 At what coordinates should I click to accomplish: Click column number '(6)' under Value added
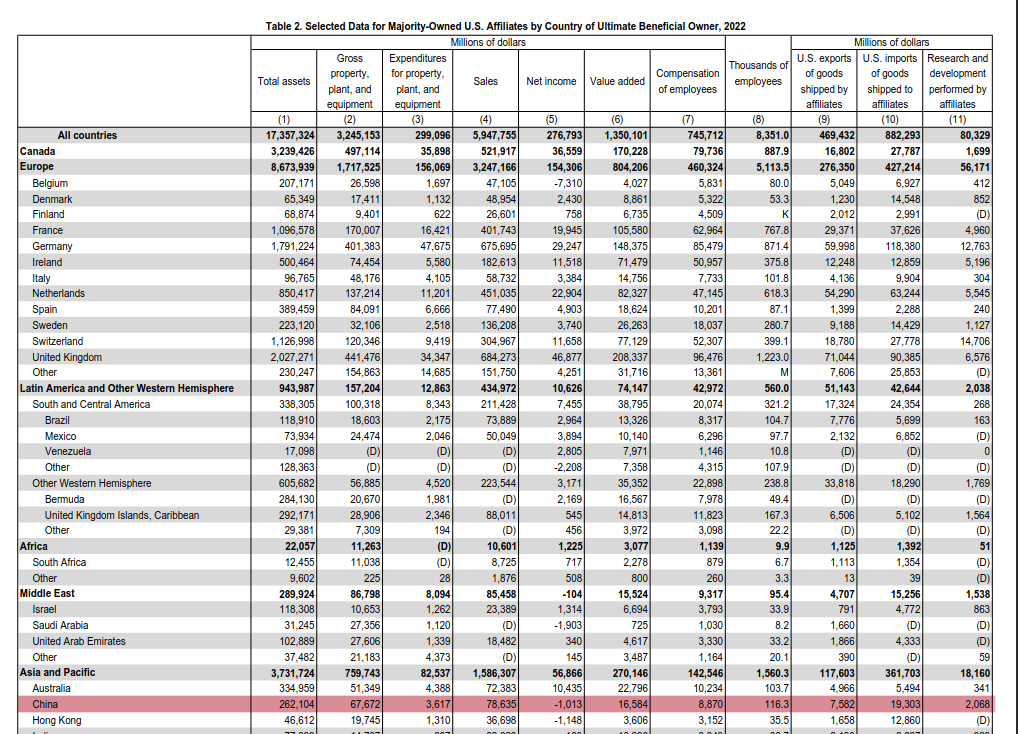(x=617, y=119)
